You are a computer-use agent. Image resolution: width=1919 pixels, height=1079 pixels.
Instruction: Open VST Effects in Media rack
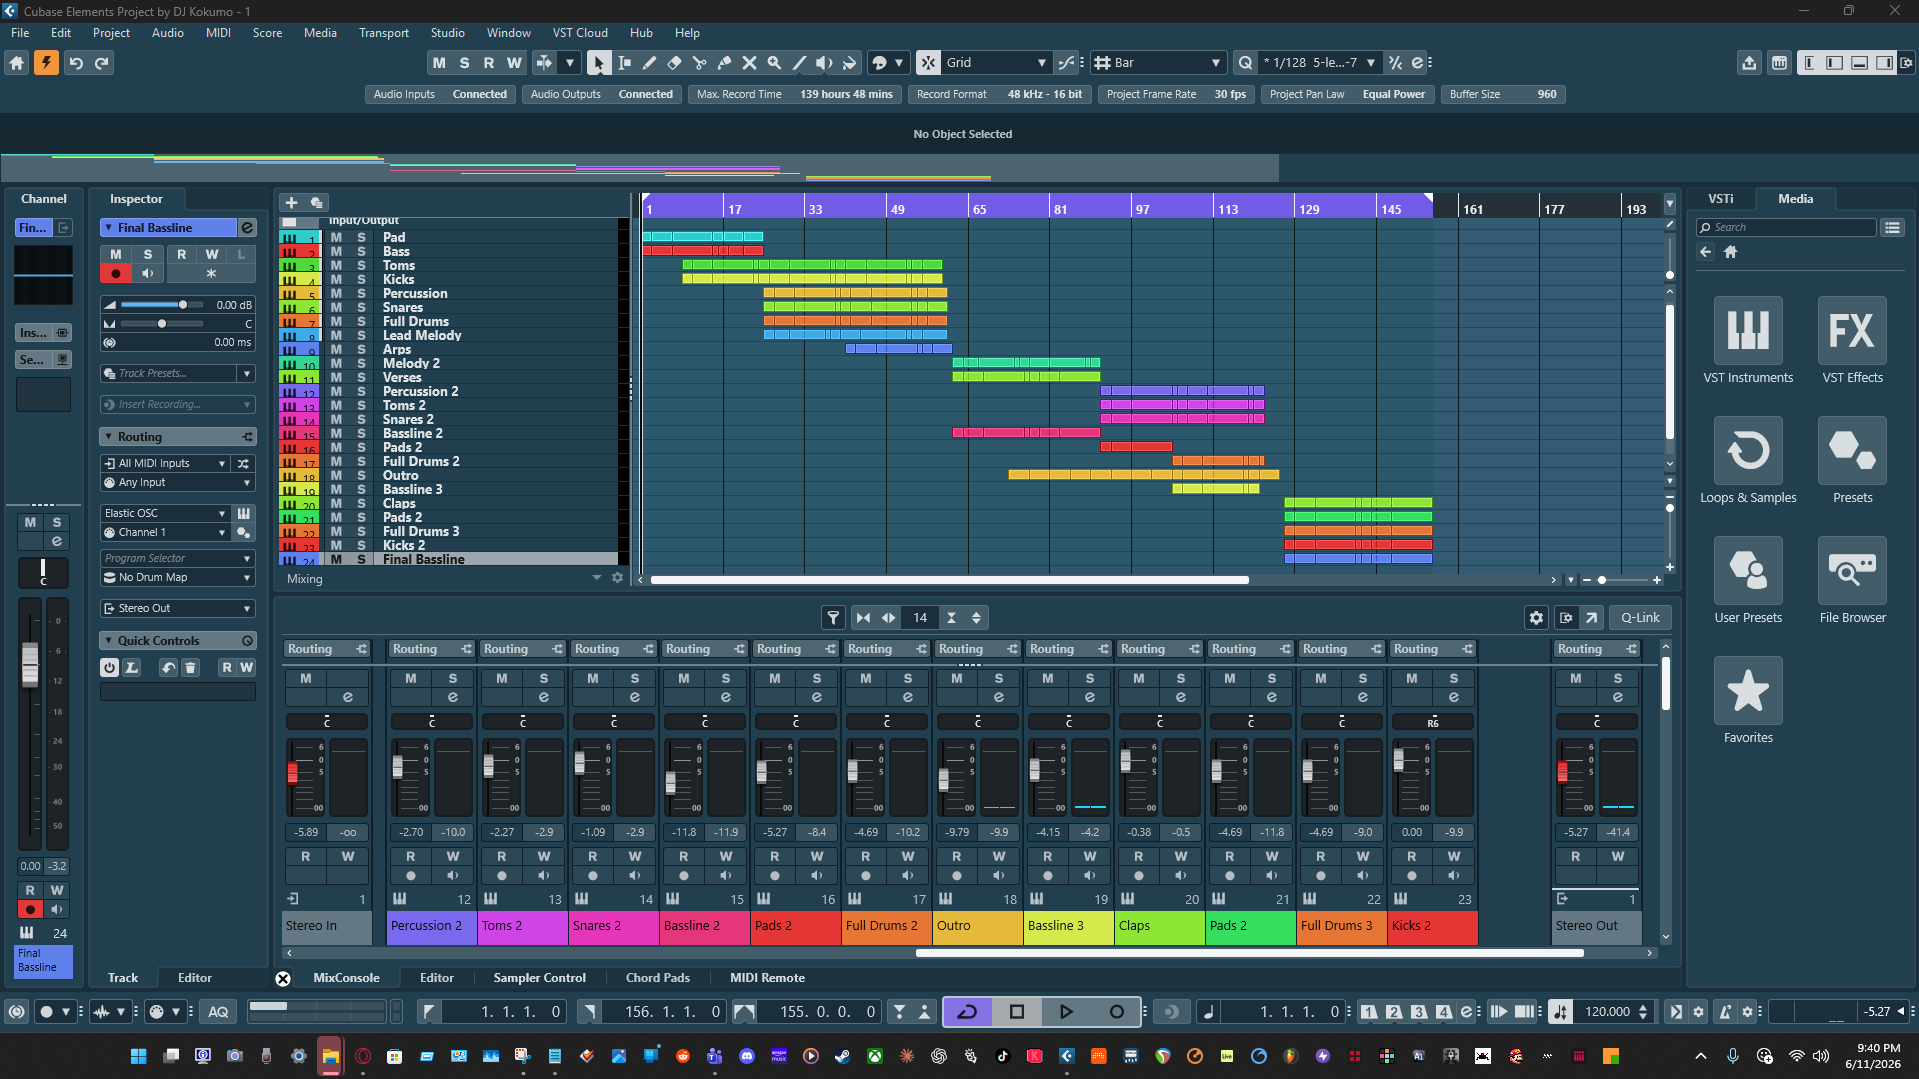(1852, 341)
